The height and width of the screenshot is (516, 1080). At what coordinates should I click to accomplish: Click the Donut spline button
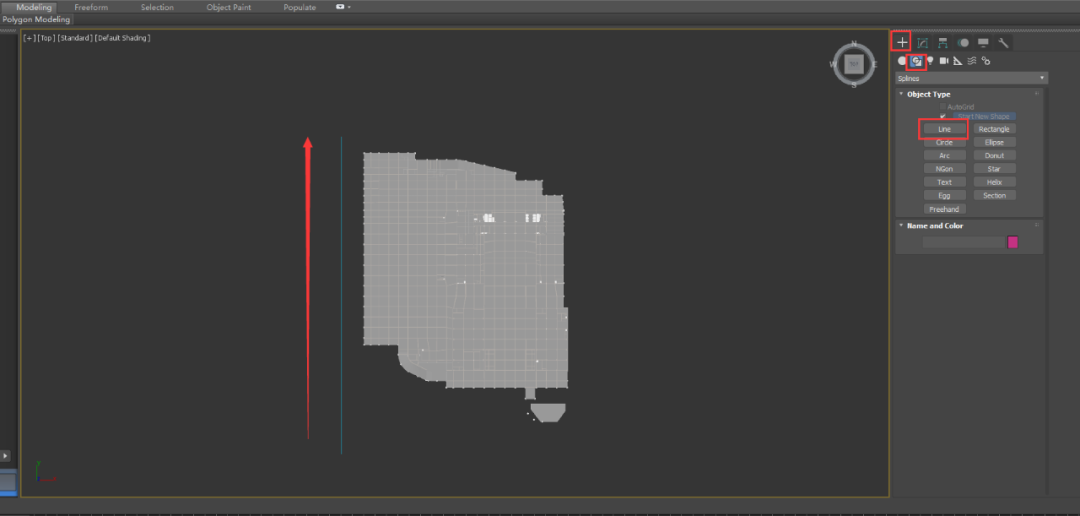tap(994, 156)
